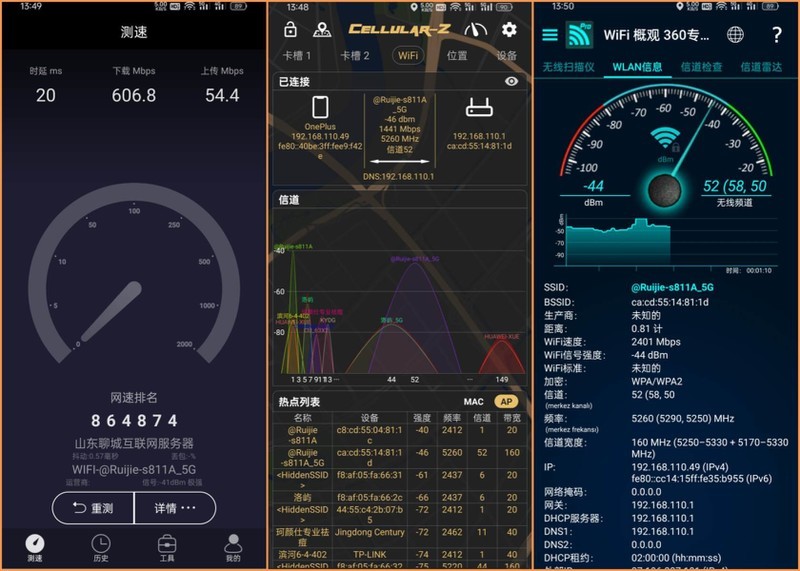Screen dimensions: 800x571
Task: Select the AP toggle in 热点列表
Action: point(506,402)
